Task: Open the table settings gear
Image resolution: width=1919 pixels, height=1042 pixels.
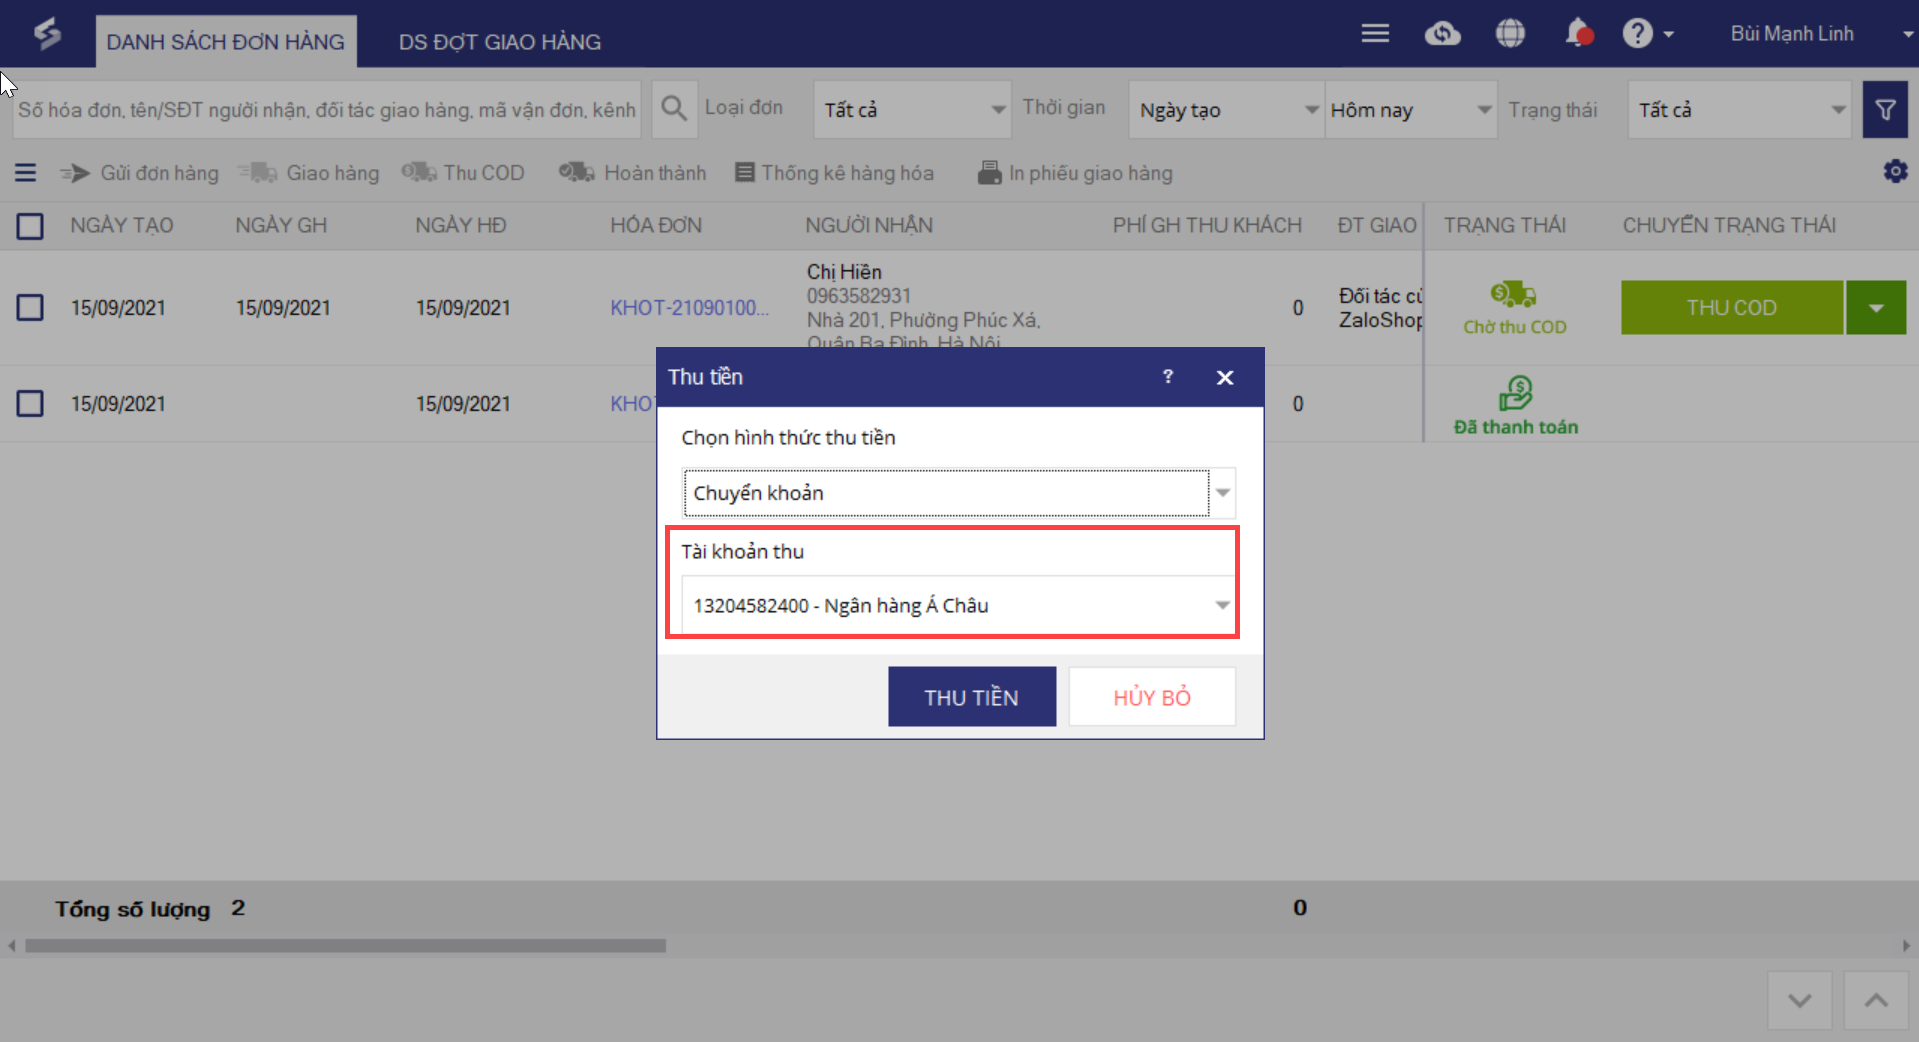Action: [x=1895, y=172]
